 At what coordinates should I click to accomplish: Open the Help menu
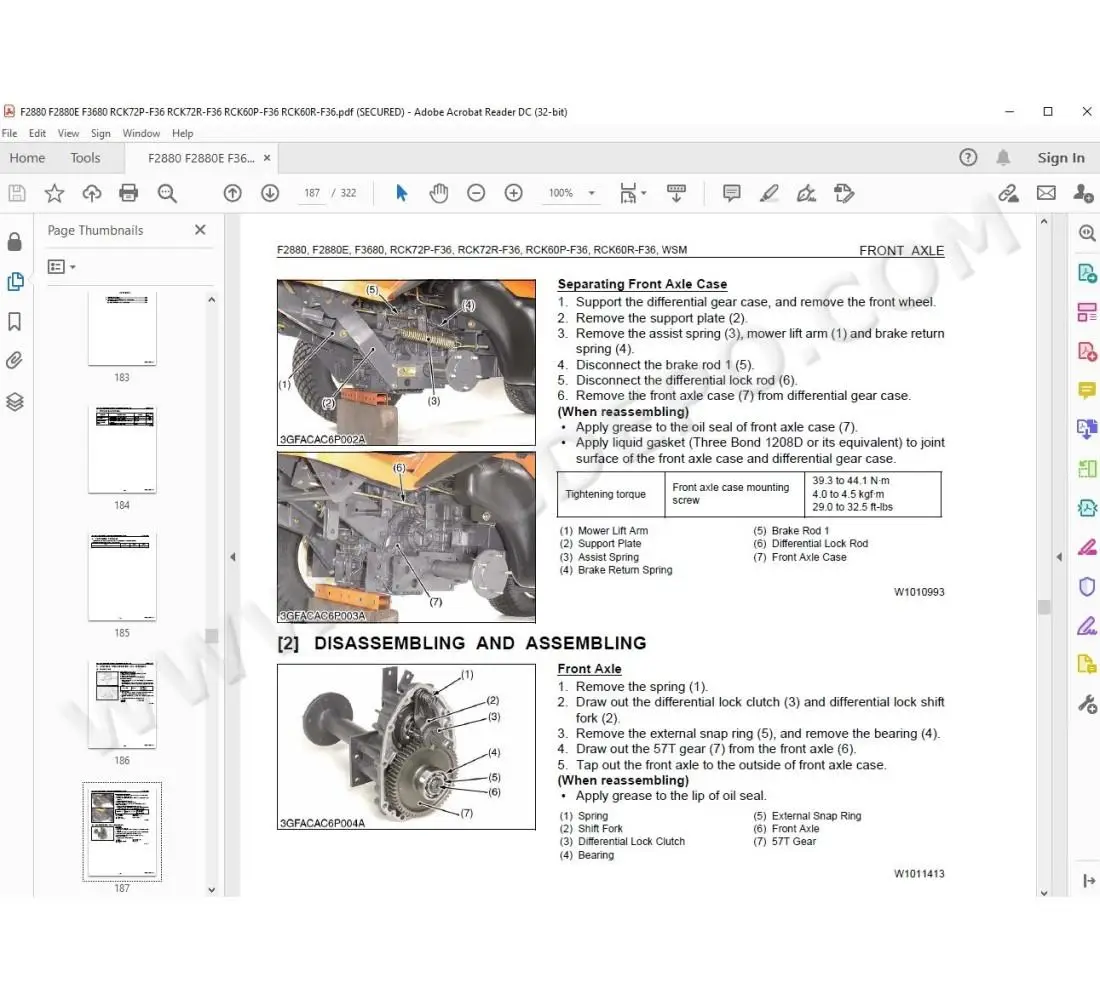click(182, 133)
